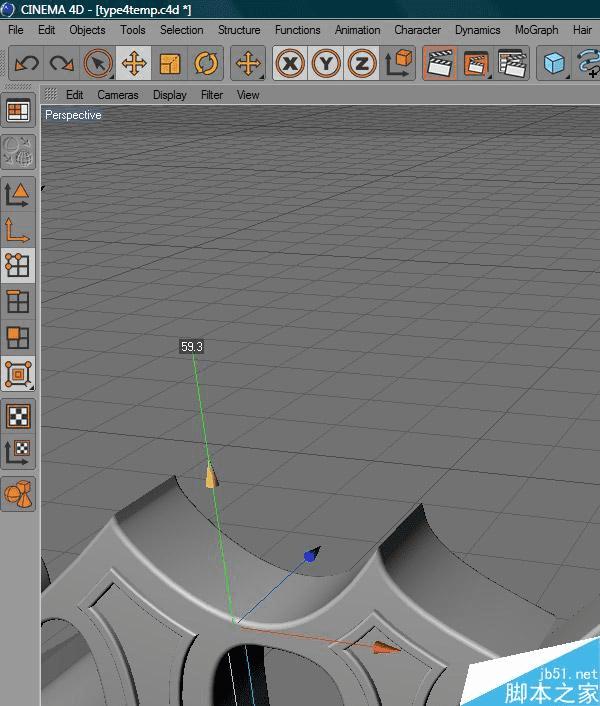Open the MoGraph menu
This screenshot has width=600, height=706.
[536, 30]
